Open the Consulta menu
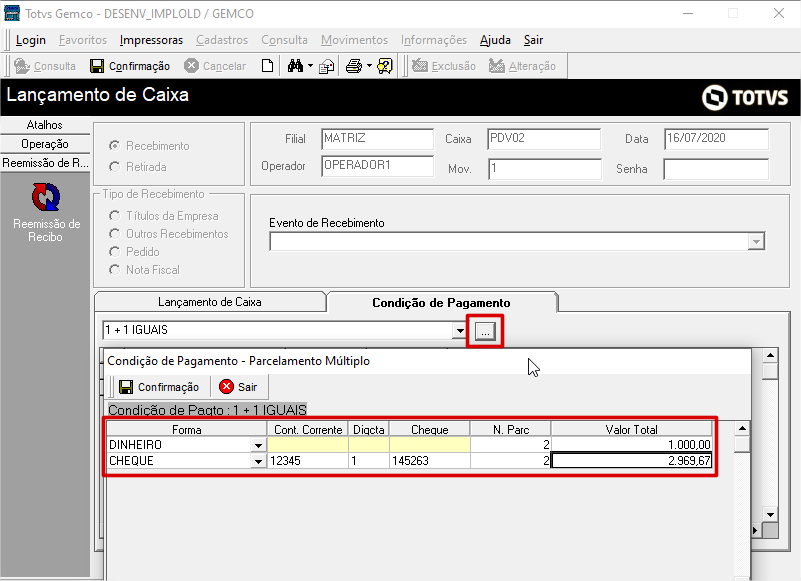 [x=285, y=40]
